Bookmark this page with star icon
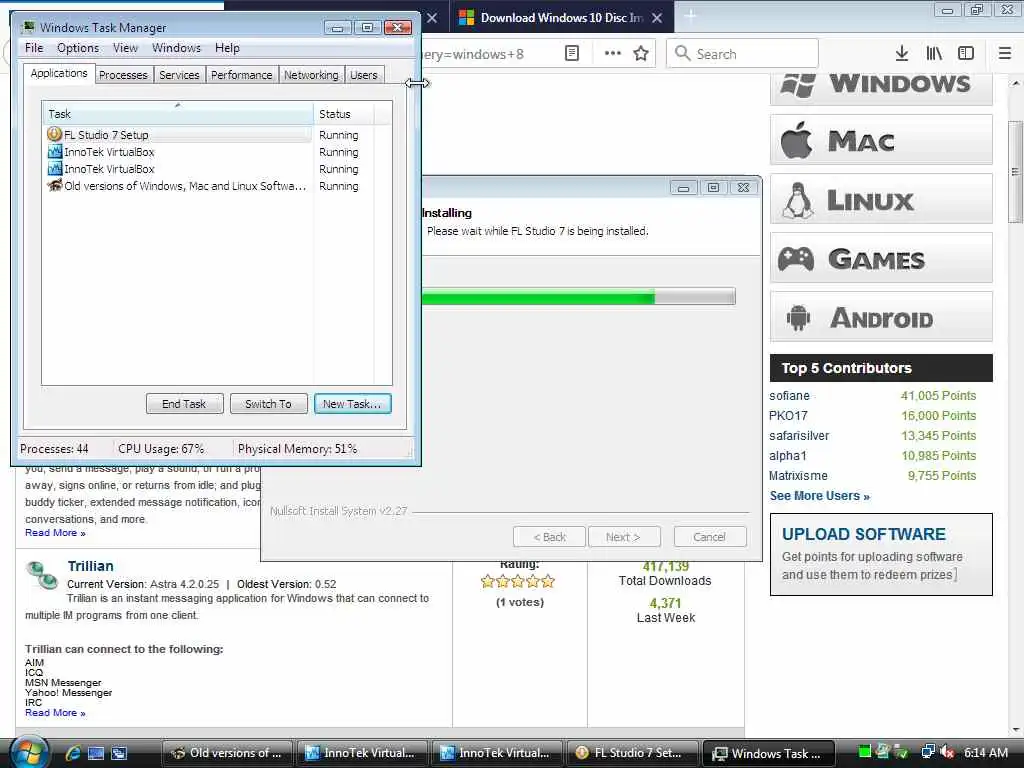1024x768 pixels. tap(641, 54)
